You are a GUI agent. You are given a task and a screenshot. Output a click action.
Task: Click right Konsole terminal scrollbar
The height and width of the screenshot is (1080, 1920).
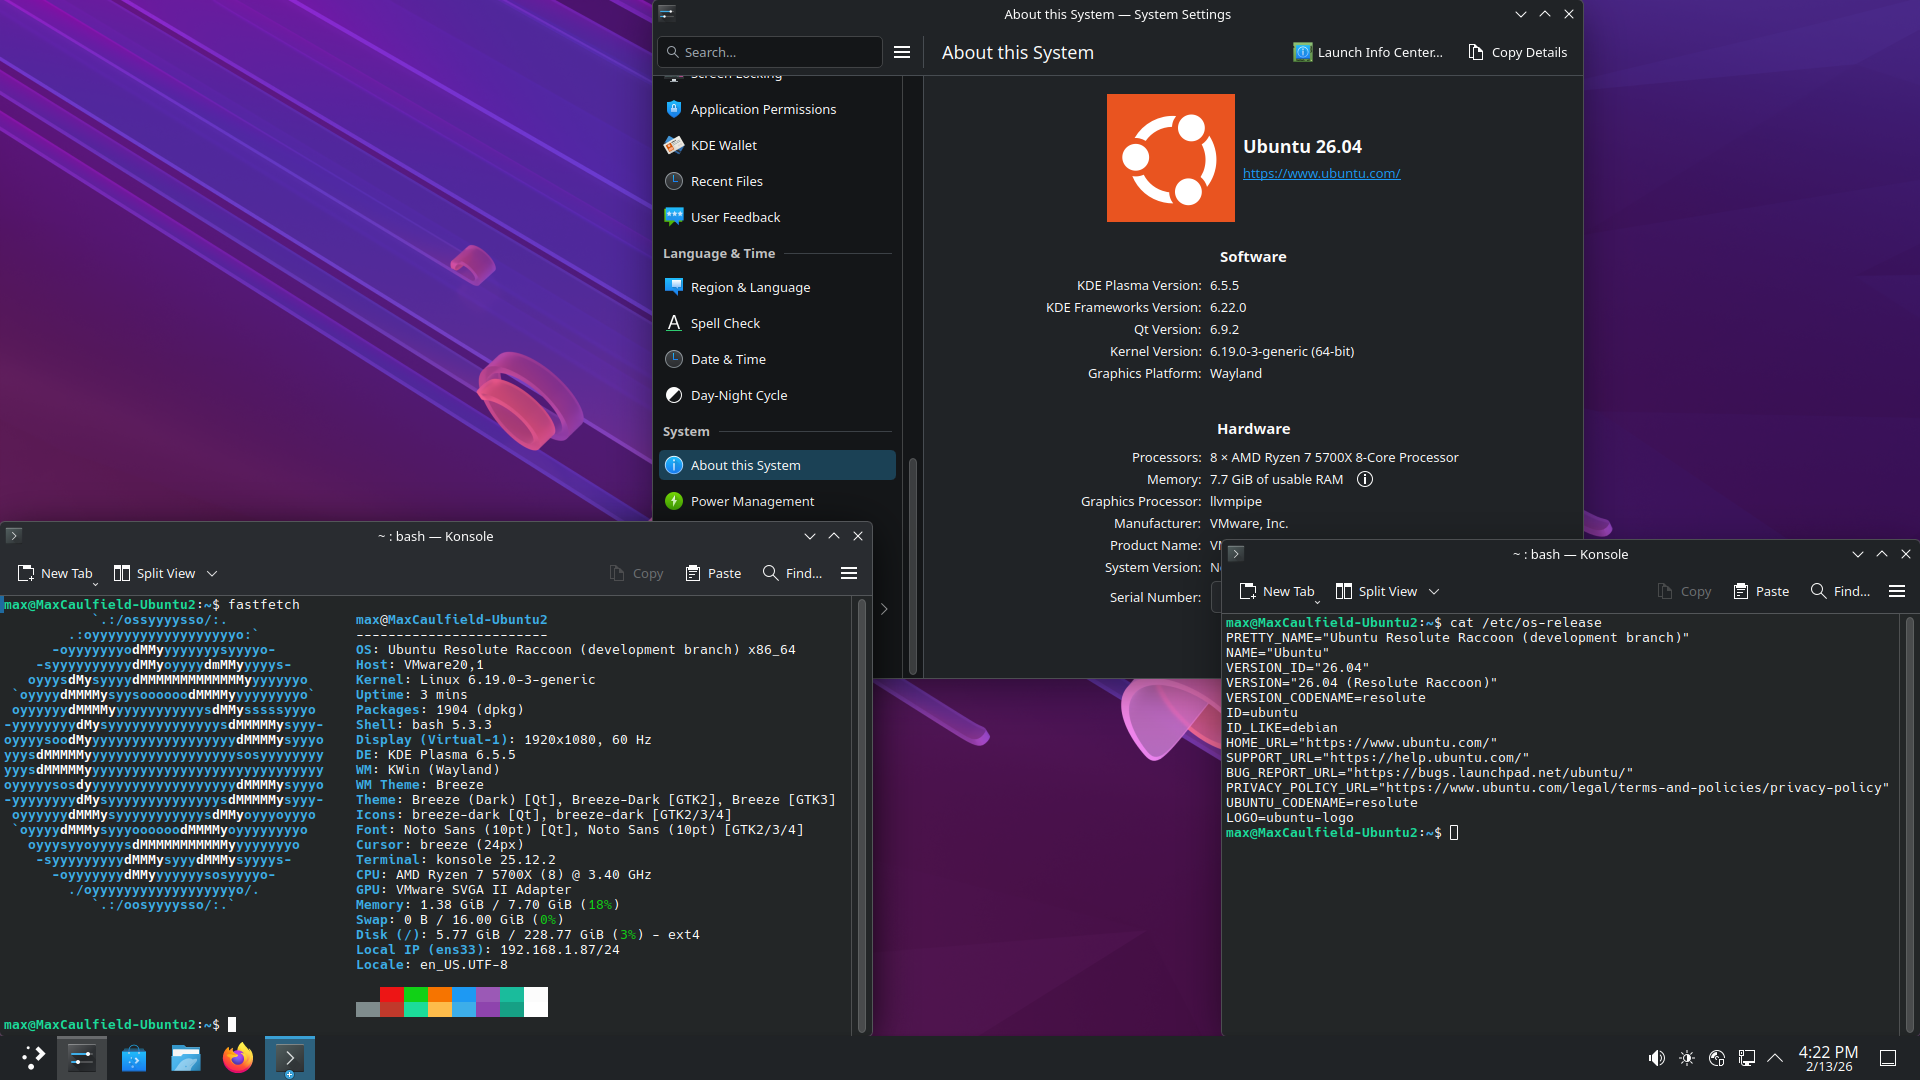1909,824
